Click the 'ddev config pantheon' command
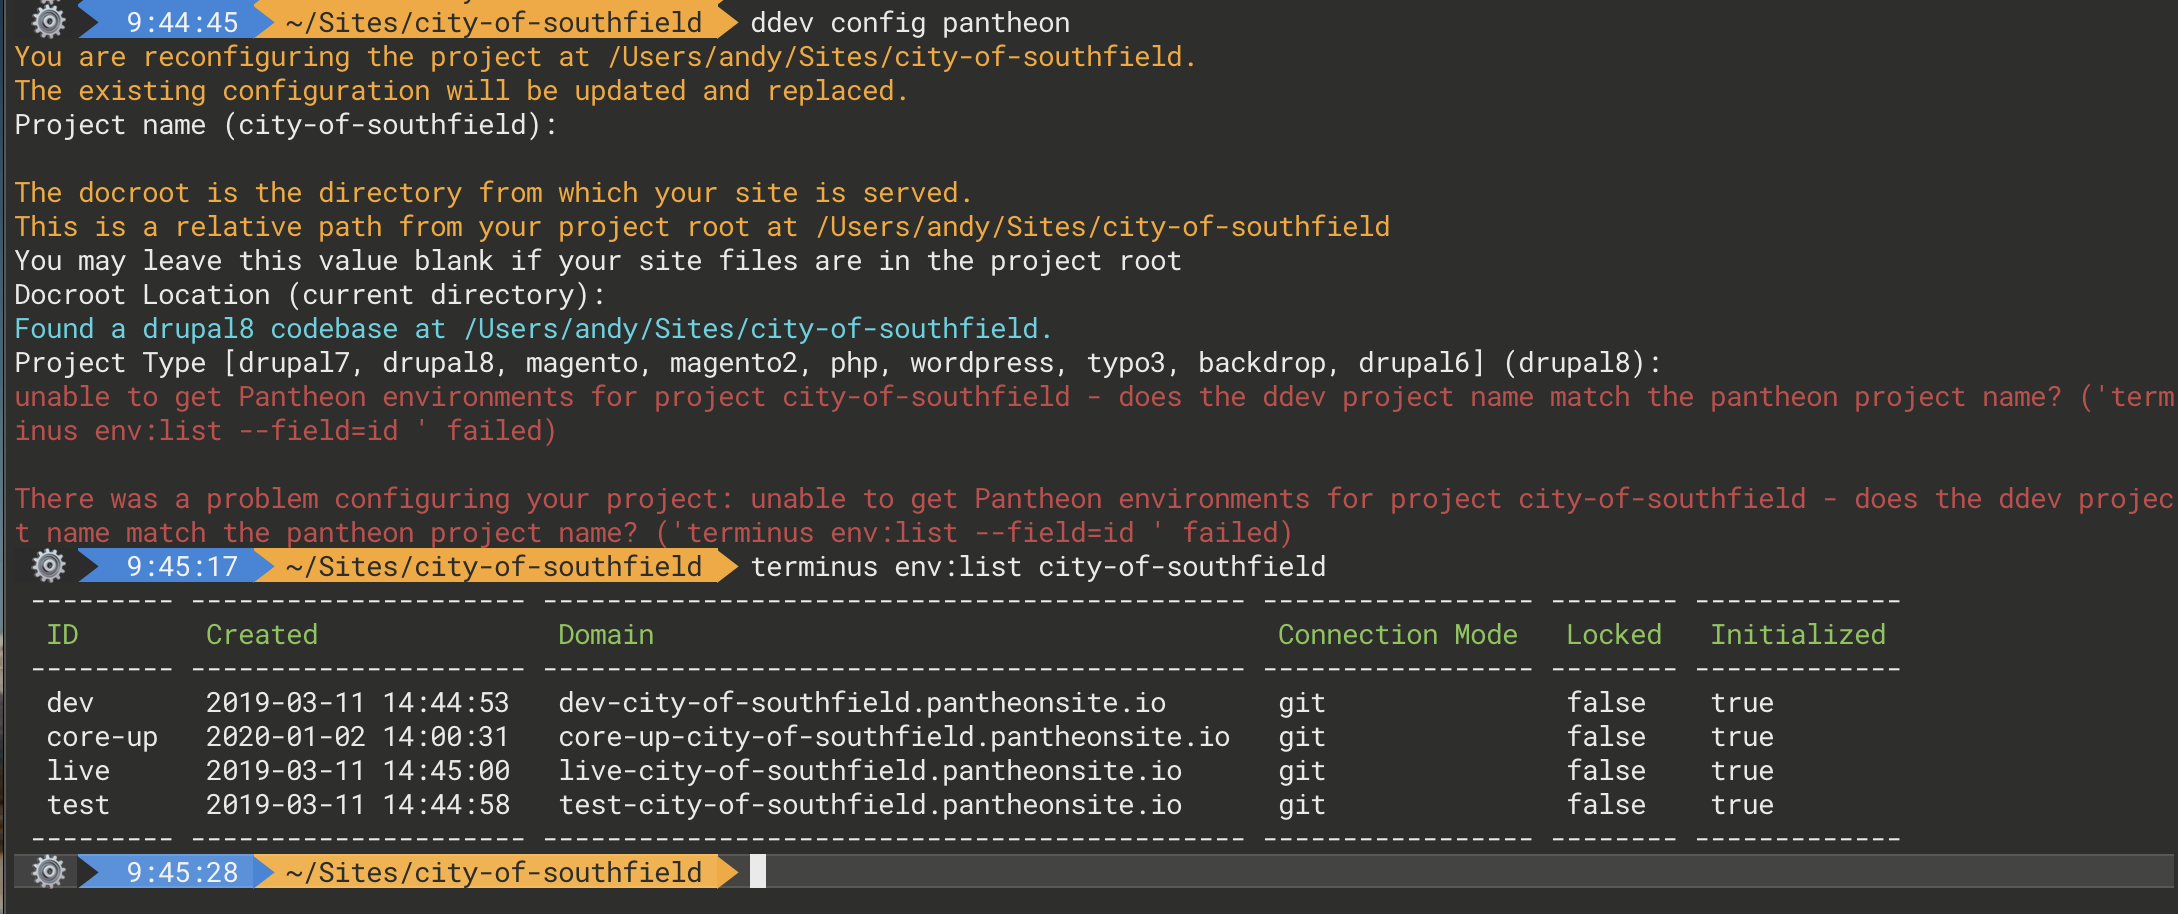This screenshot has height=914, width=2178. [910, 23]
